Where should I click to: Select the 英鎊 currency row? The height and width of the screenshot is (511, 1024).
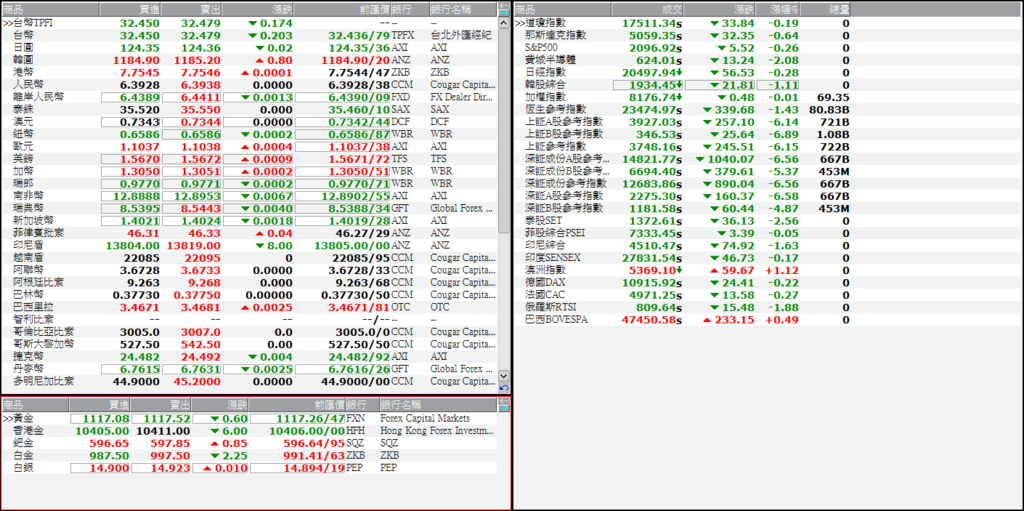(x=249, y=159)
